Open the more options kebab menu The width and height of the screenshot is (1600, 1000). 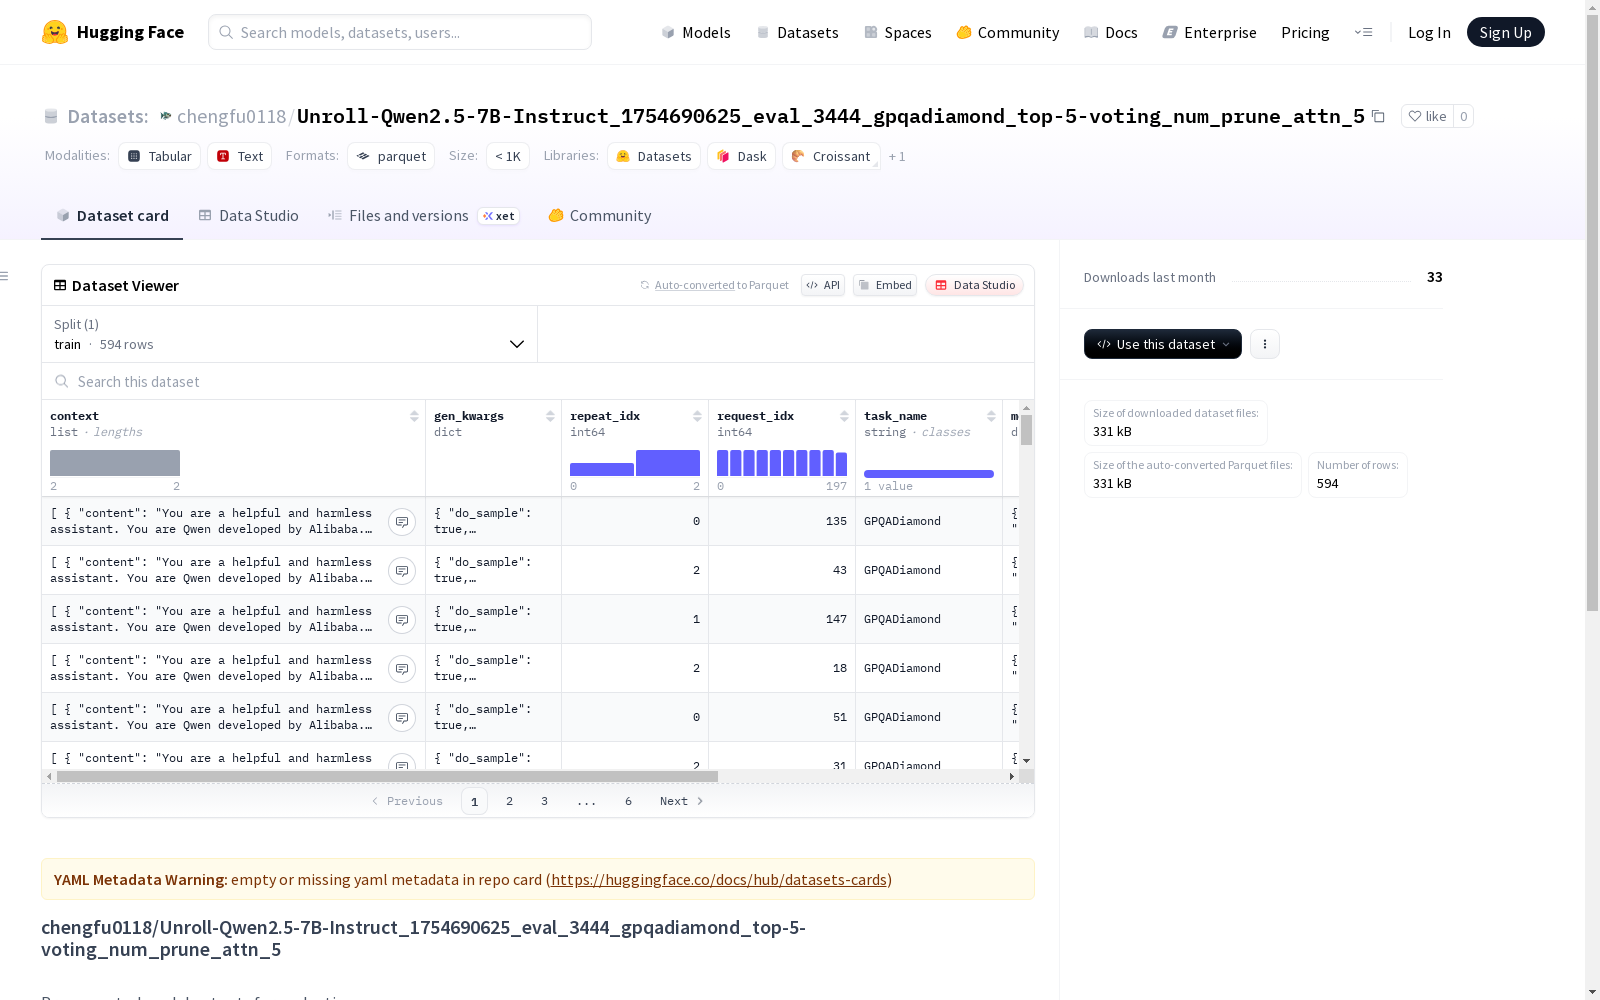(x=1265, y=344)
